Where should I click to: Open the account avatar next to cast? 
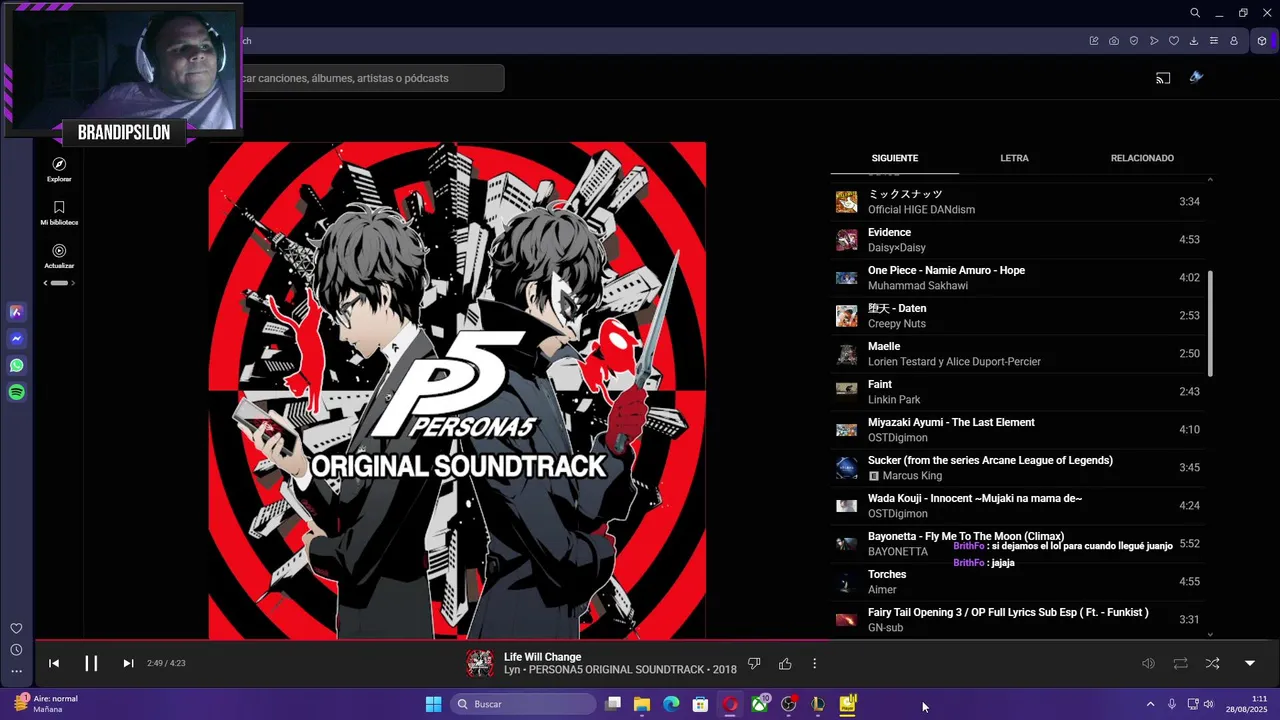(x=1196, y=77)
